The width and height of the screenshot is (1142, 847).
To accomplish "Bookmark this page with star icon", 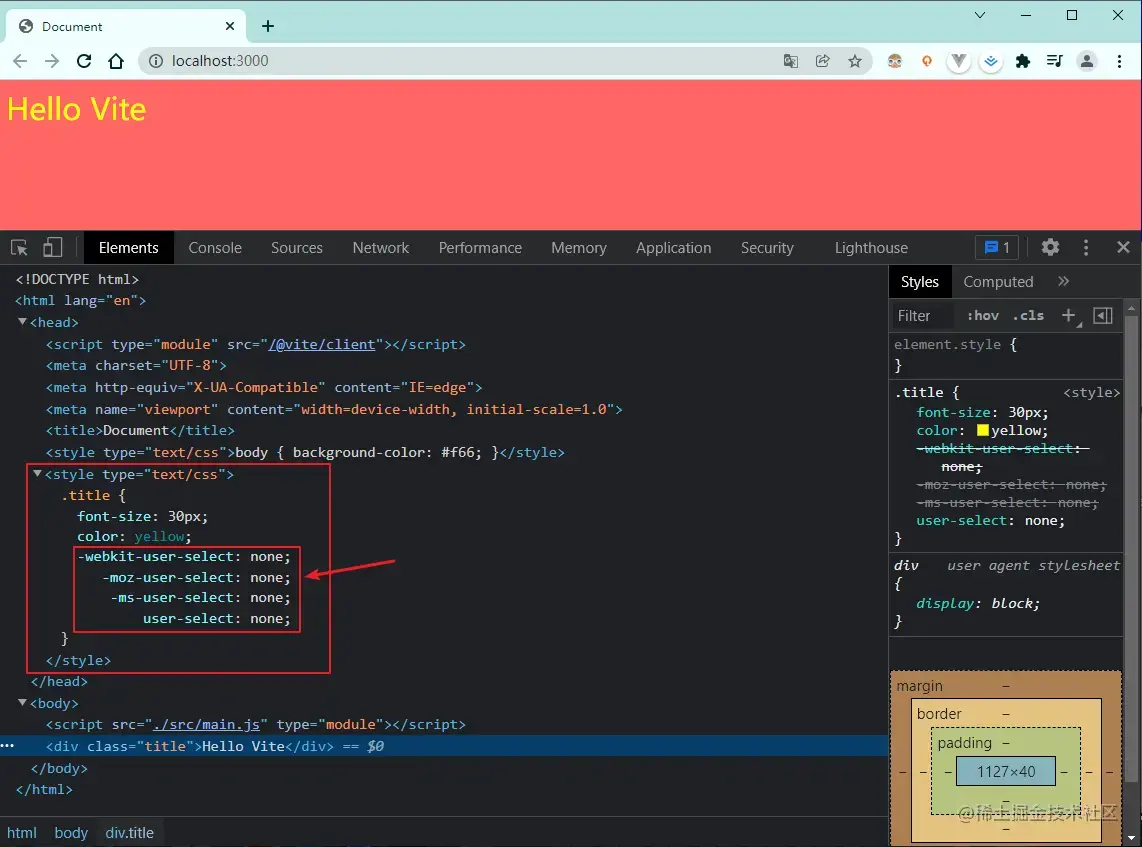I will (x=855, y=61).
